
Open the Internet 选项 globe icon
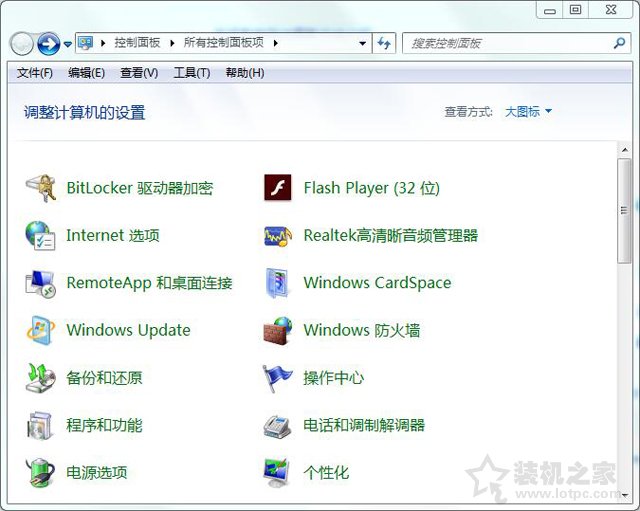pos(40,236)
